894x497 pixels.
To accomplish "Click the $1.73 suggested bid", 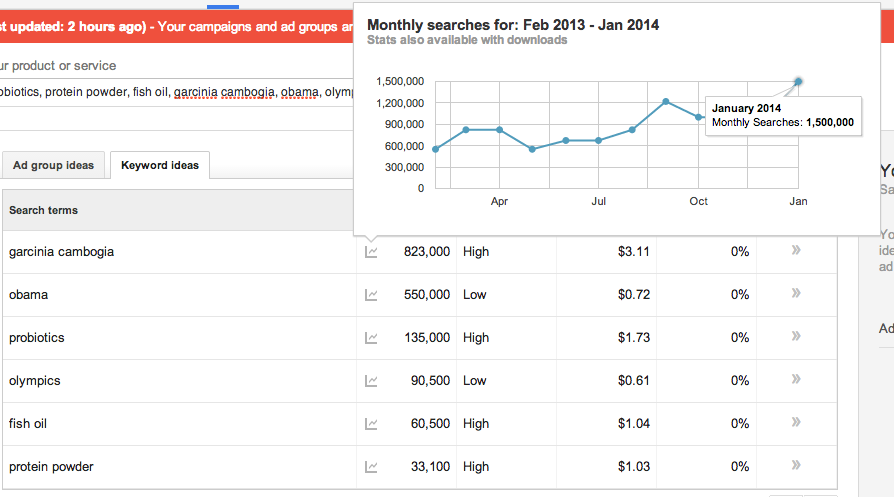I will [x=633, y=338].
